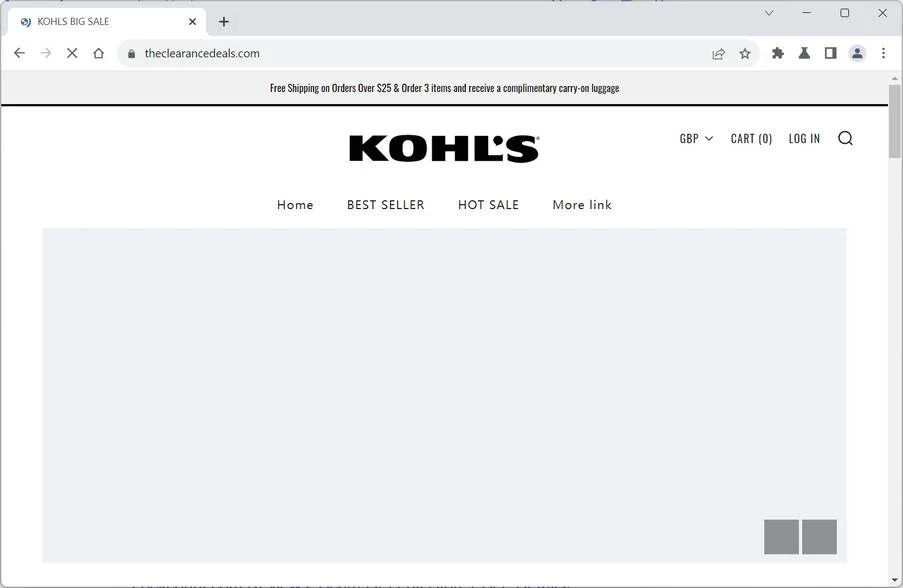Open site search magnifier
Viewport: 903px width, 588px height.
[845, 138]
